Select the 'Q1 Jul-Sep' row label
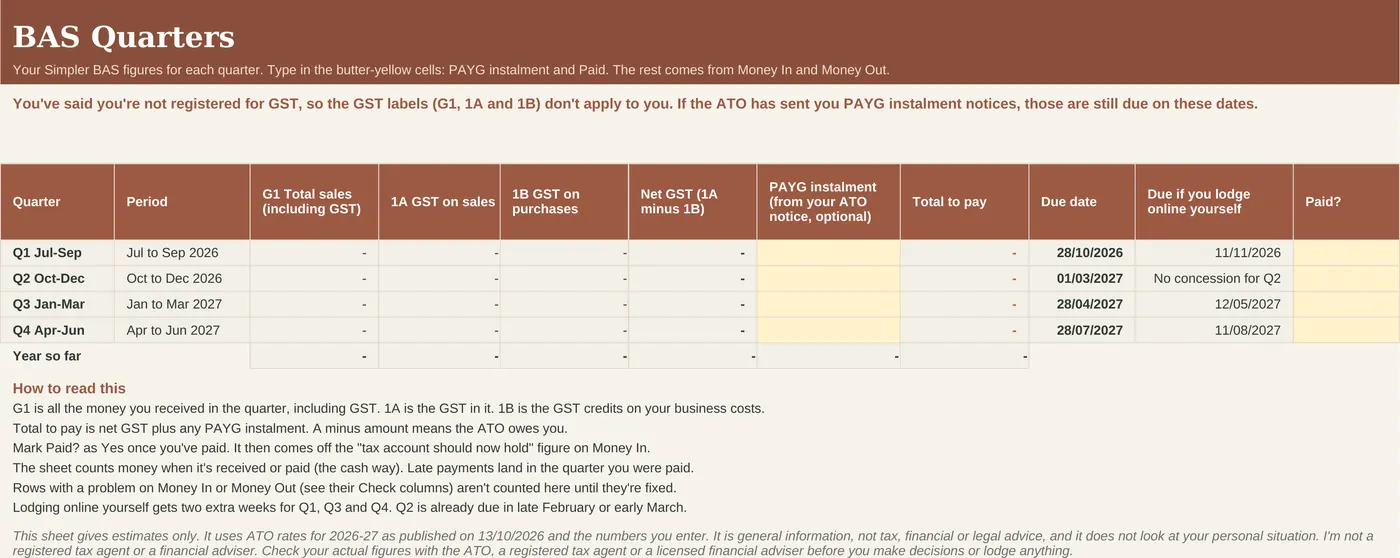 click(57, 253)
